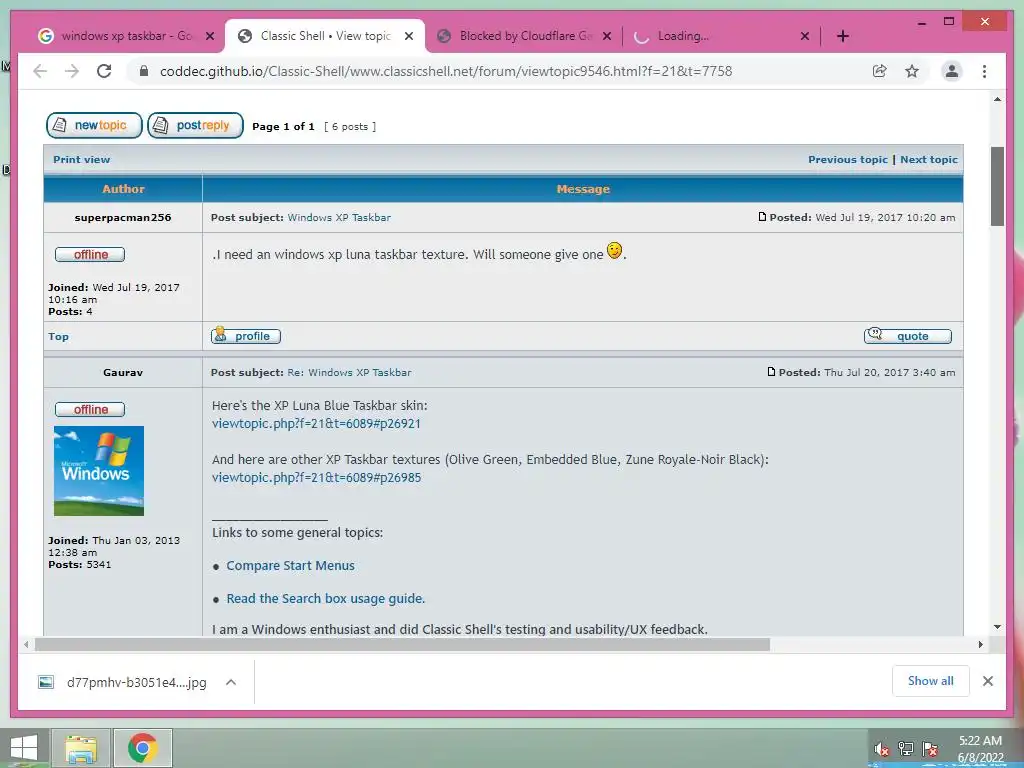Click vertical scrollbar down arrow
Screen dimensions: 1024x768
point(997,627)
